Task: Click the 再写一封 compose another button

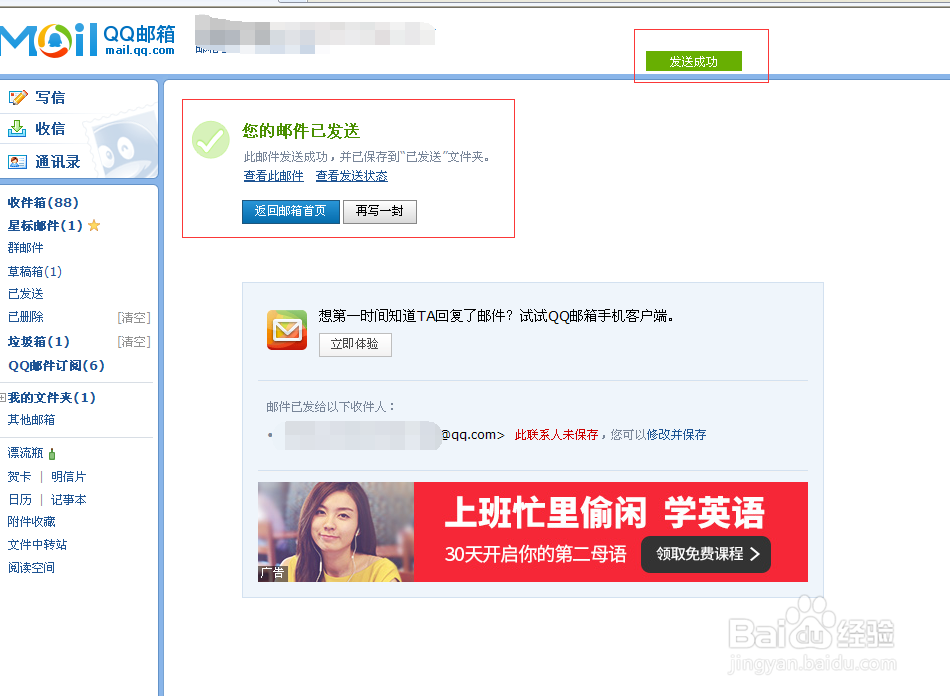Action: (x=380, y=211)
